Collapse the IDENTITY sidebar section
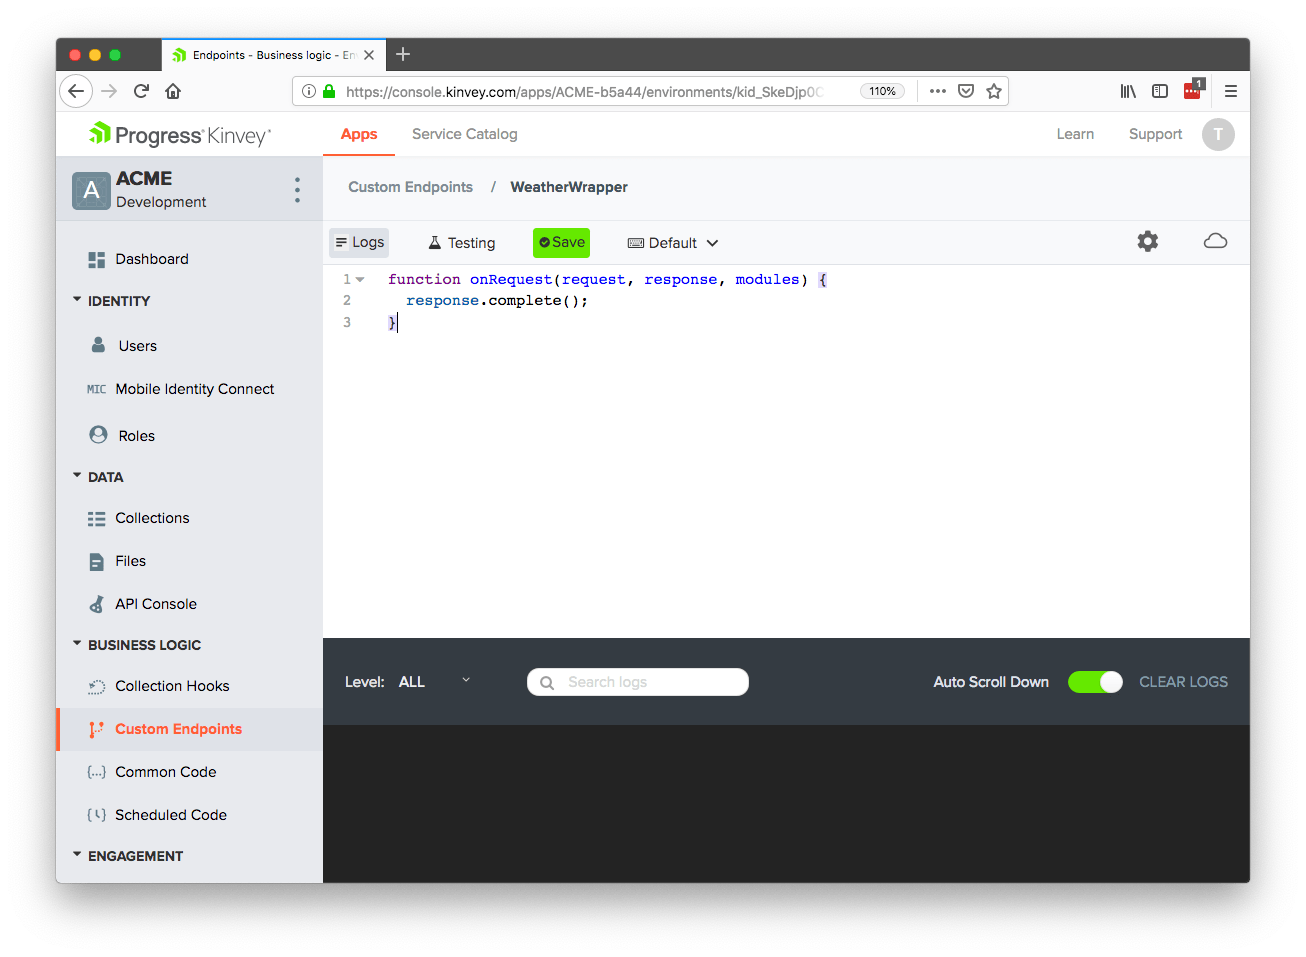 (x=78, y=300)
